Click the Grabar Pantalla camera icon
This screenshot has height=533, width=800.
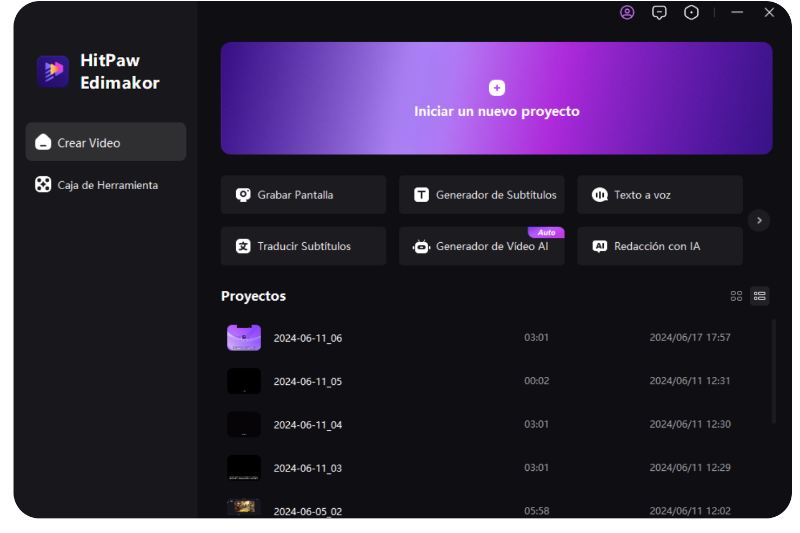click(x=243, y=195)
